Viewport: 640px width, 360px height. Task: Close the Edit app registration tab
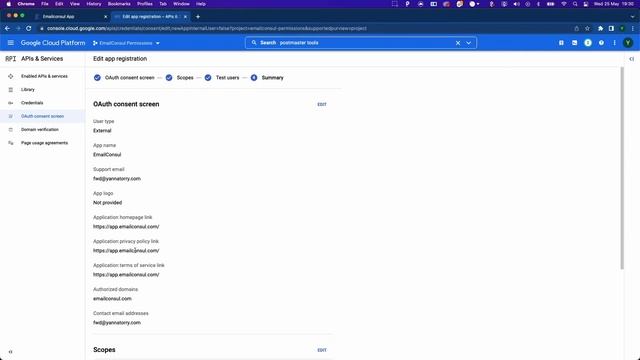tap(185, 17)
